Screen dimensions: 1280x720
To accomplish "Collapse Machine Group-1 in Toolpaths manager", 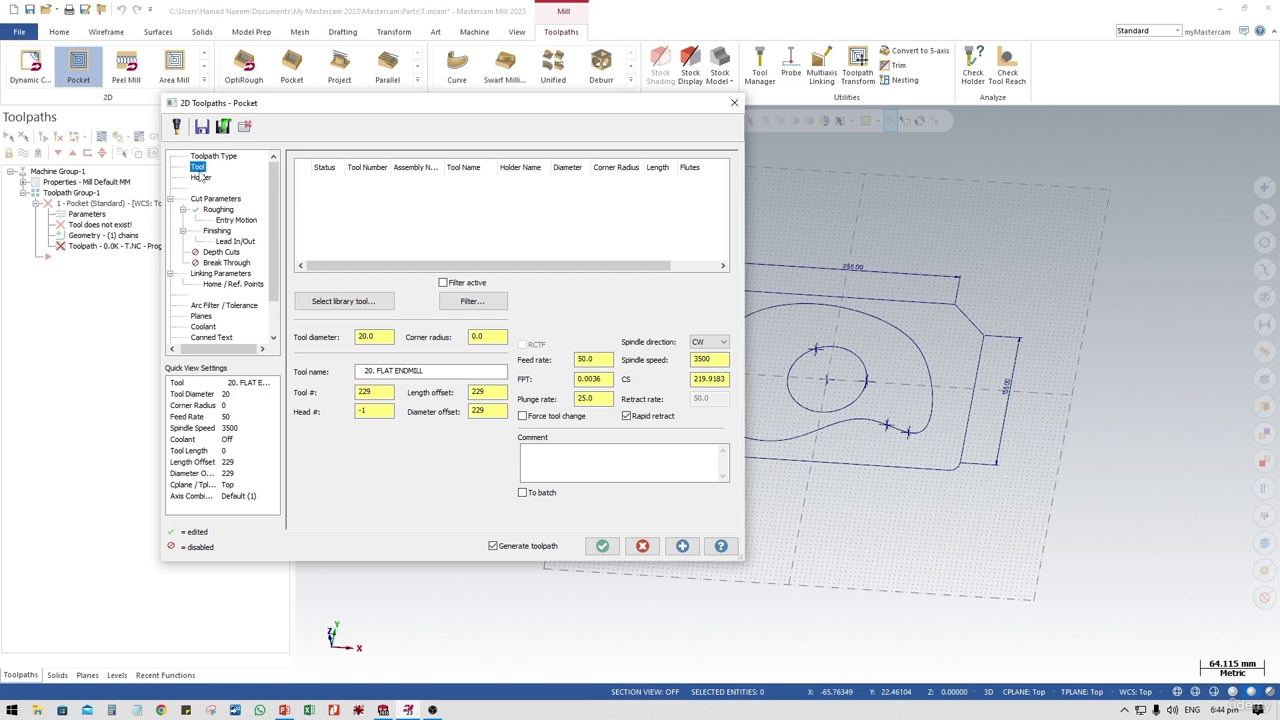I will (10, 172).
